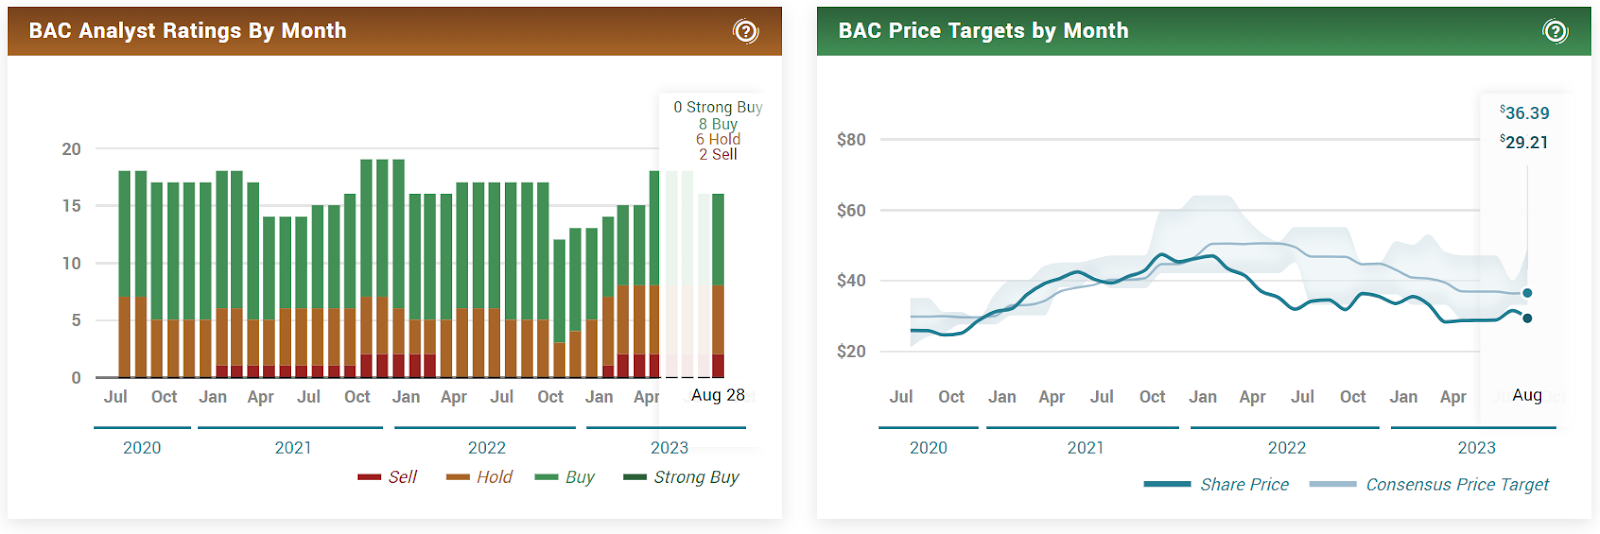1600x534 pixels.
Task: Click the $40 y-axis label
Action: coord(851,280)
